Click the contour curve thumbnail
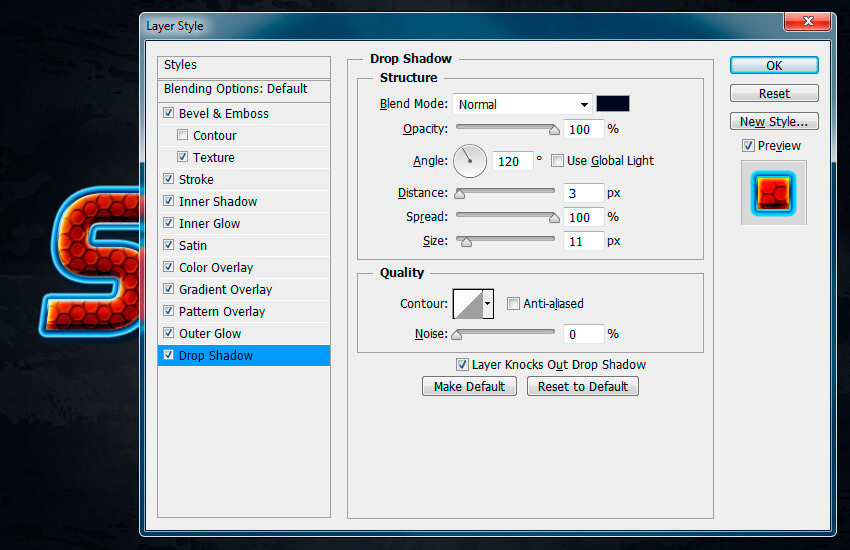This screenshot has width=850, height=550. coord(467,303)
